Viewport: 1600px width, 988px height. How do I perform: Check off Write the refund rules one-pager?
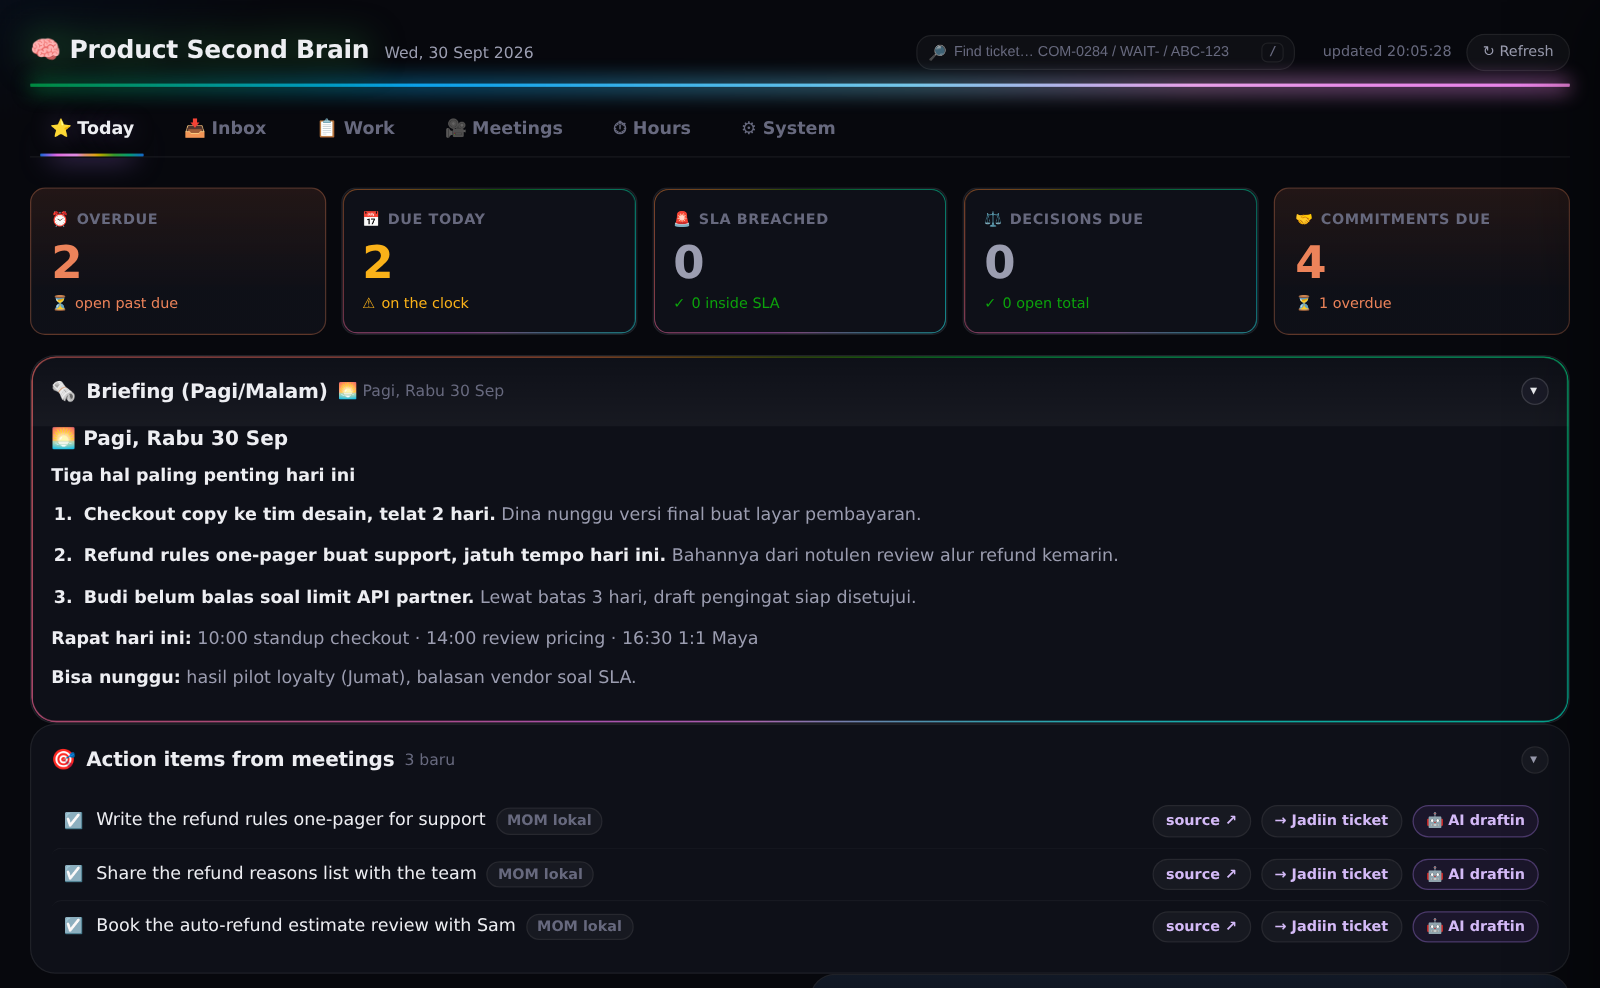[x=74, y=820]
